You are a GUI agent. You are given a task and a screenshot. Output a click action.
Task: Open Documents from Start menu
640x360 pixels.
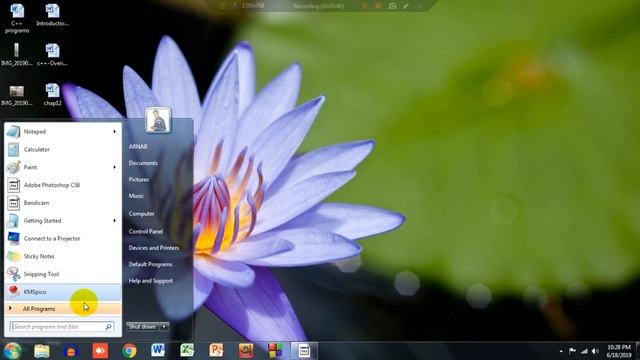(143, 163)
